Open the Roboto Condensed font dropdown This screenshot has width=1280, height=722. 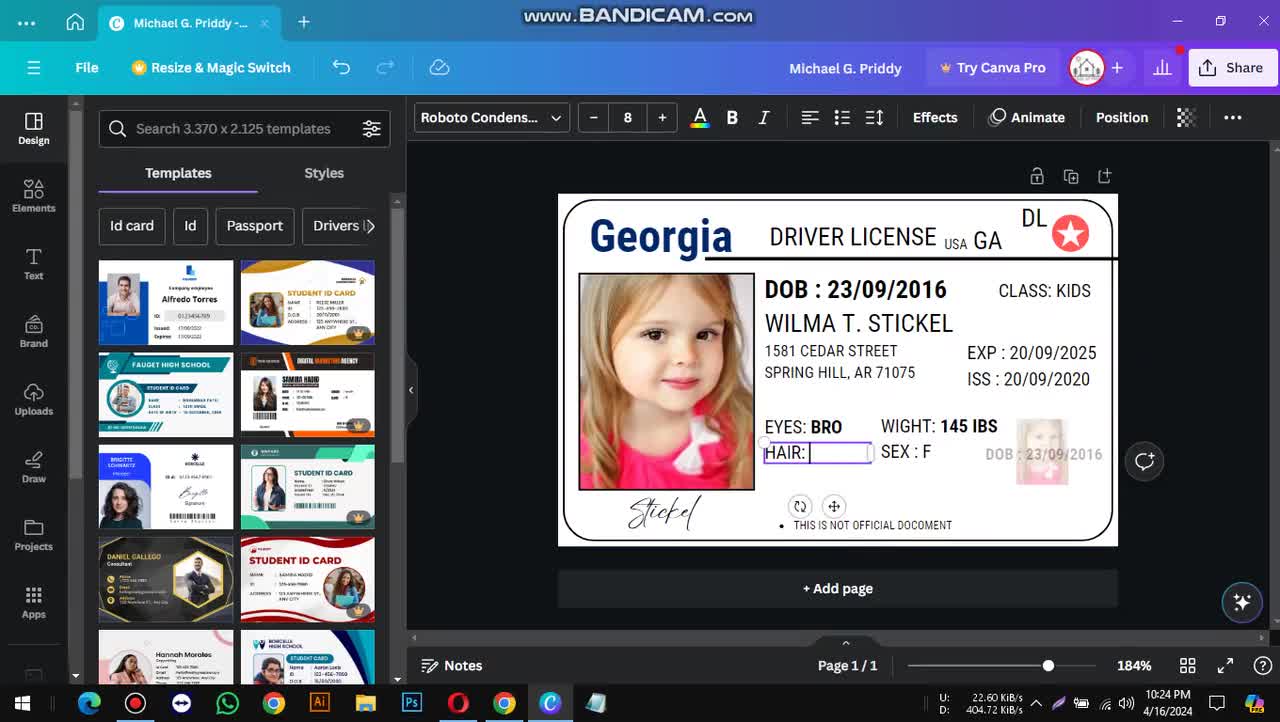(491, 117)
